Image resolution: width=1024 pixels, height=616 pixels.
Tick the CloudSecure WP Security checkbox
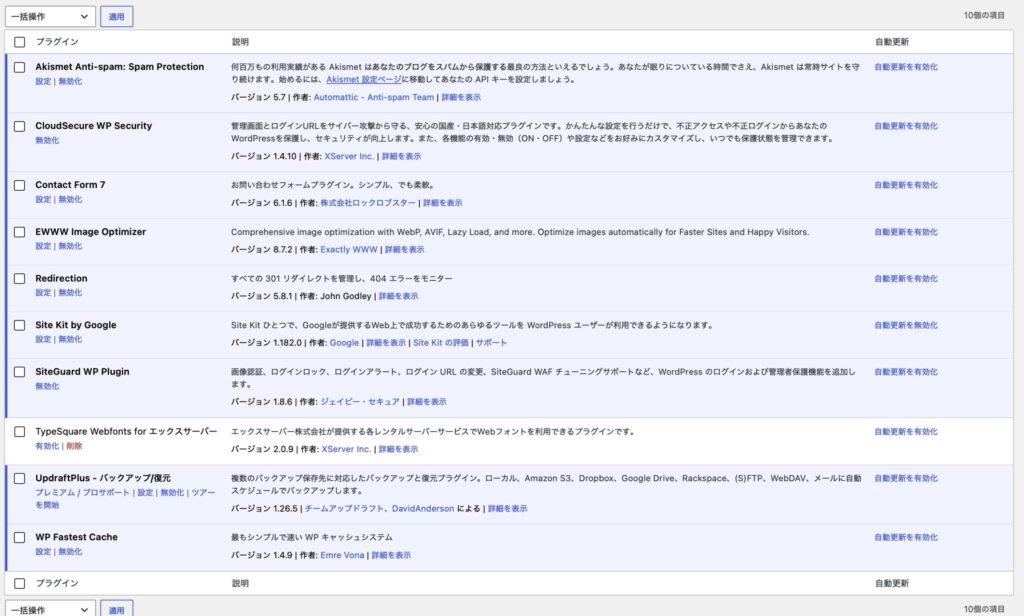pos(20,126)
